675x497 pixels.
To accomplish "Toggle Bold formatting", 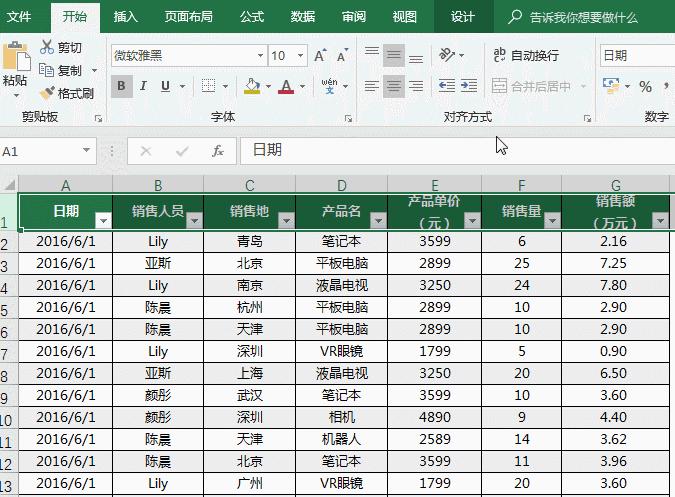I will [121, 86].
